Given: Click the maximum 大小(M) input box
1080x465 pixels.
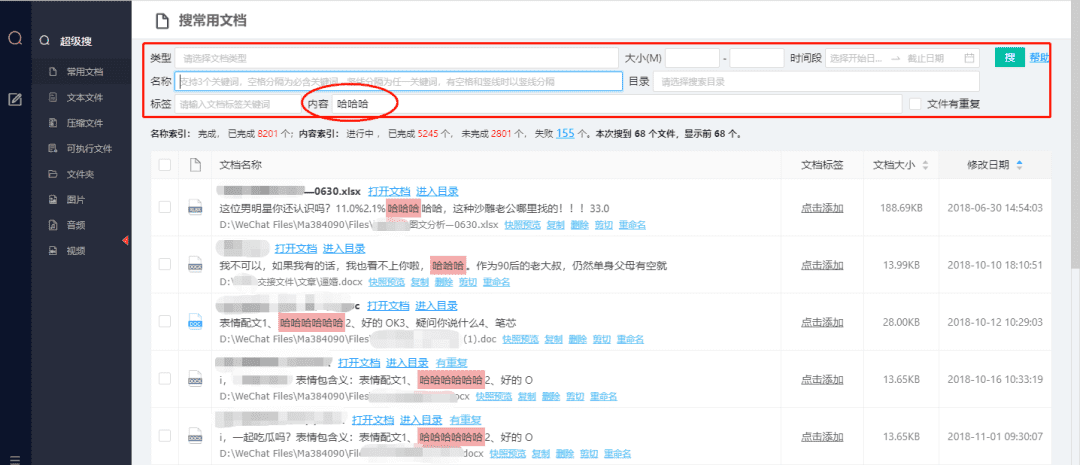Looking at the screenshot, I should [756, 59].
